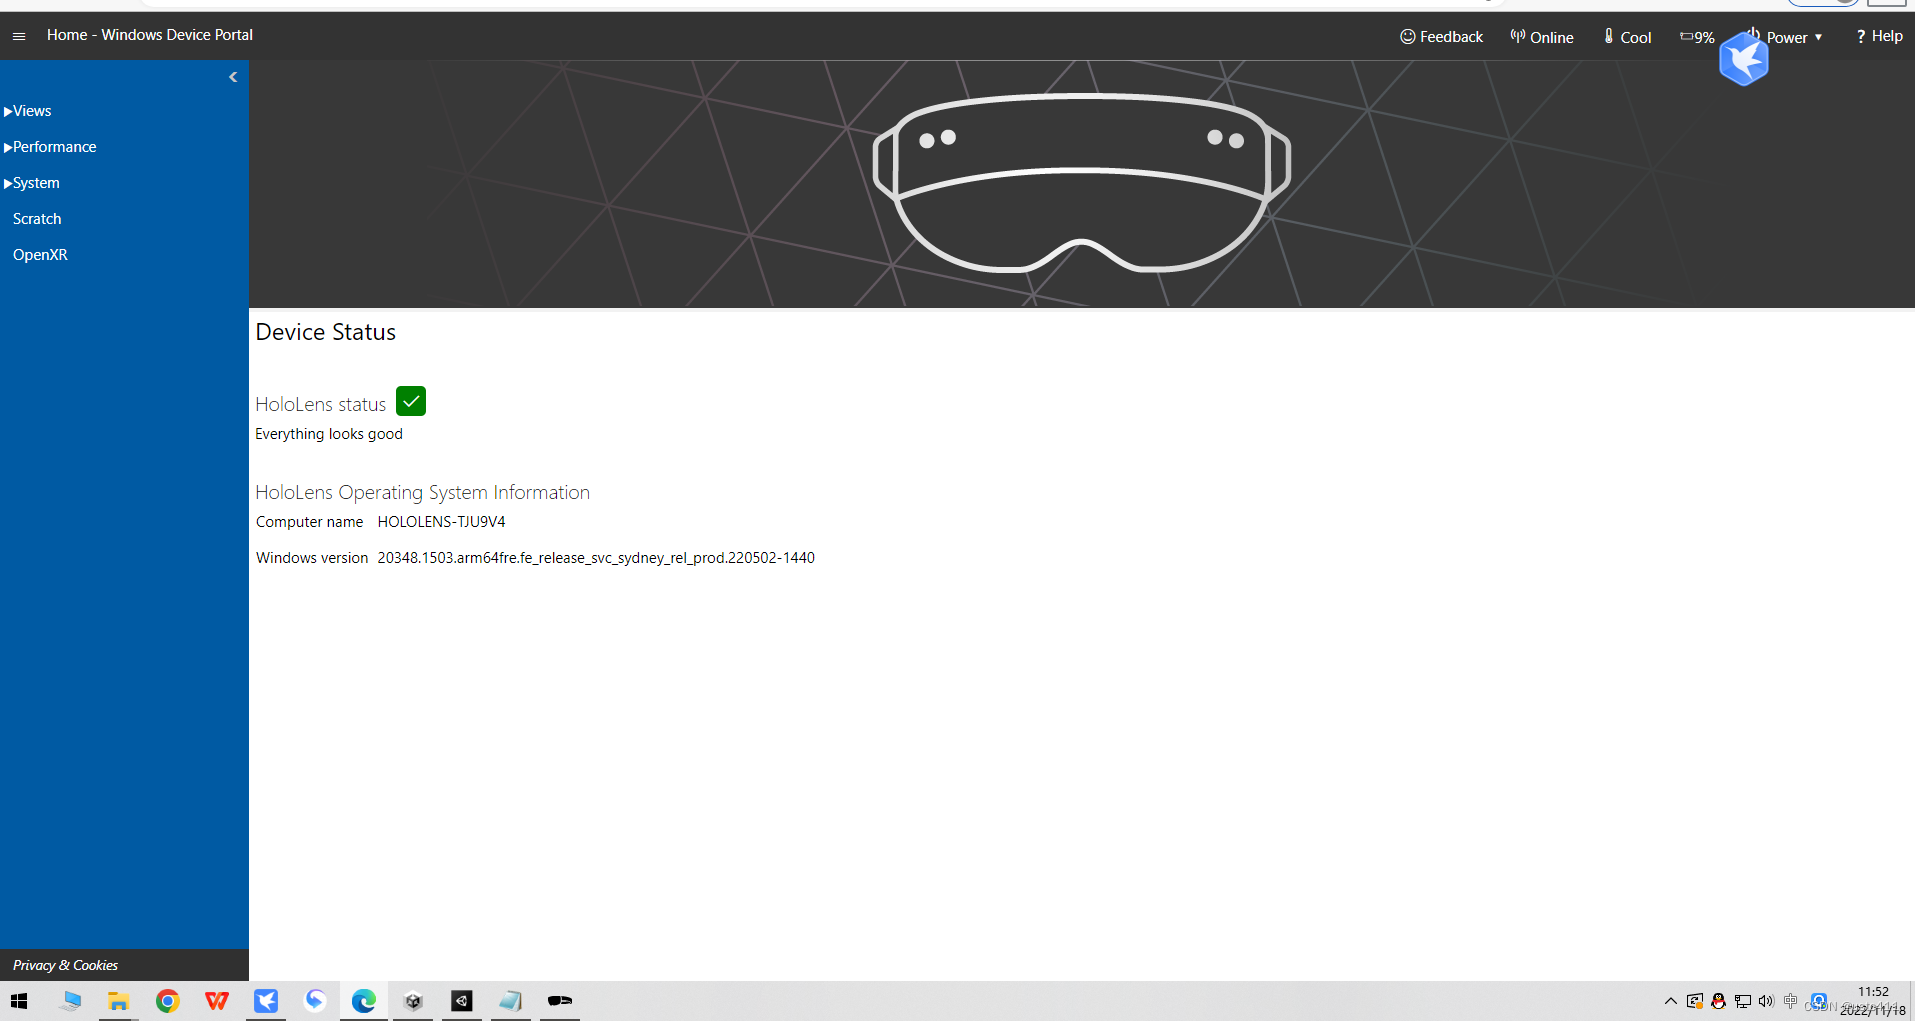The image size is (1915, 1021).
Task: Expand the System section
Action: 36,182
